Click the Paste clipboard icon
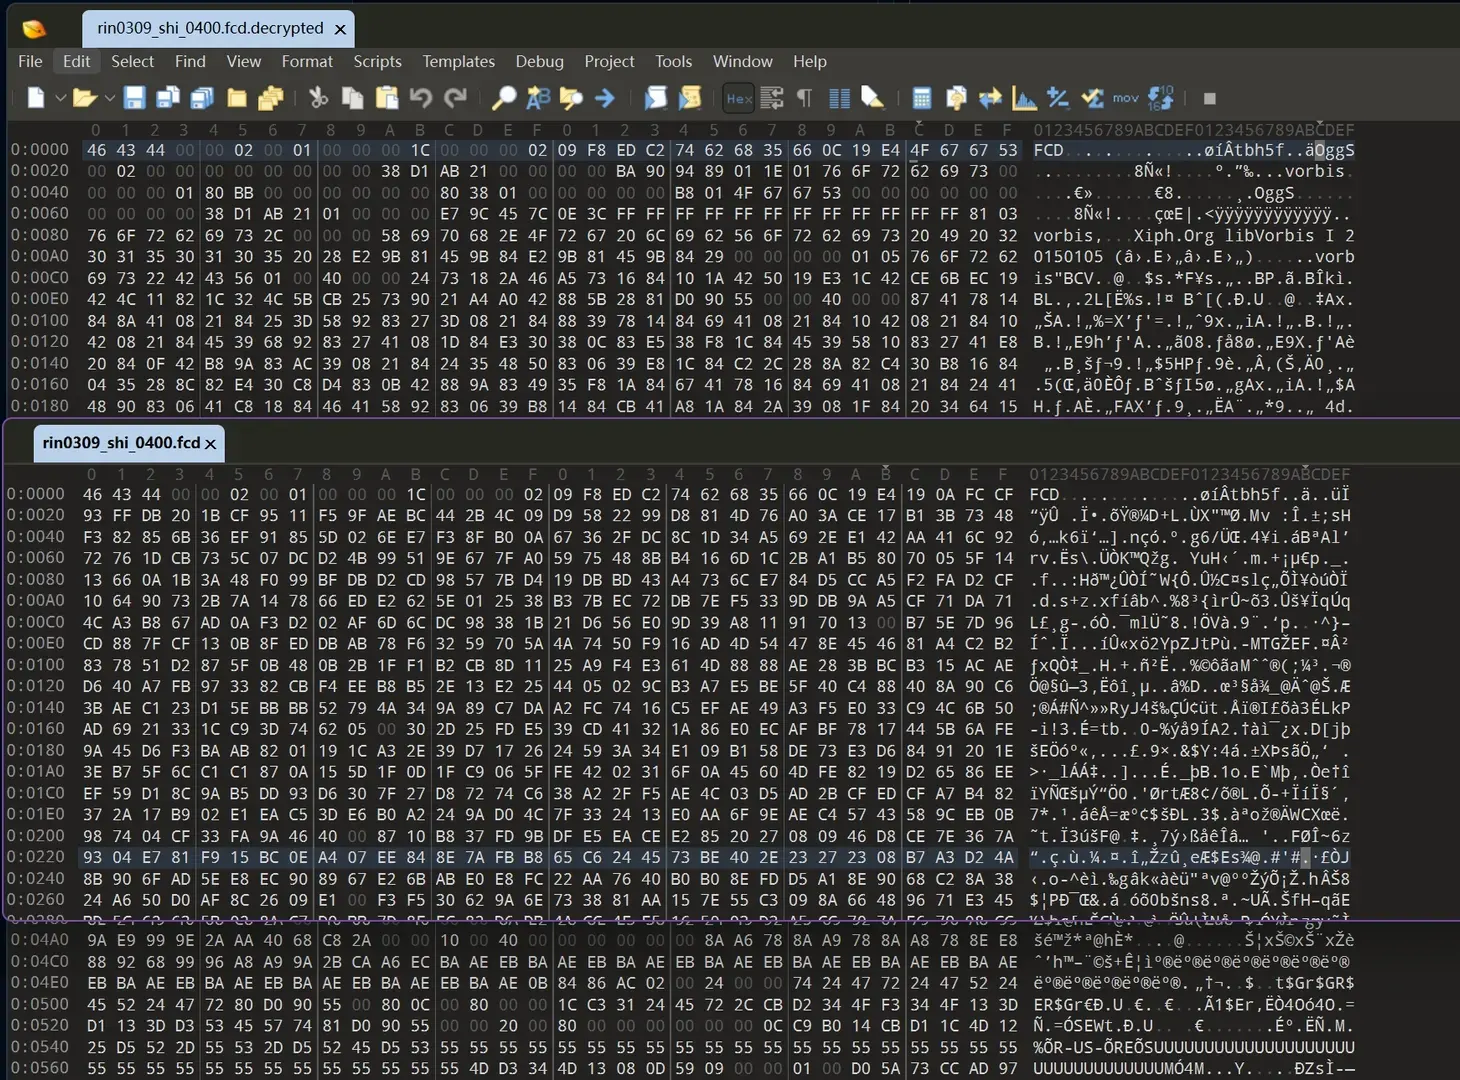The width and height of the screenshot is (1460, 1080). tap(387, 98)
